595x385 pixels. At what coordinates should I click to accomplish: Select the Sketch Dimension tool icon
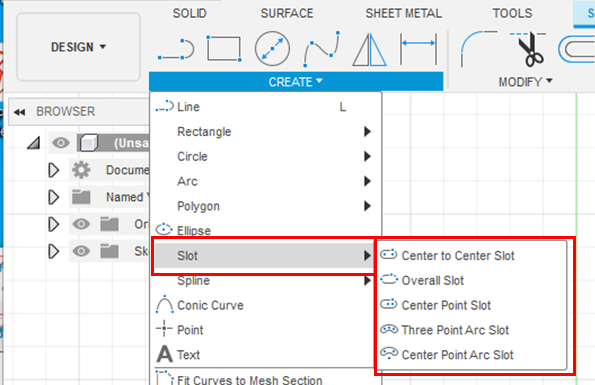[x=418, y=49]
